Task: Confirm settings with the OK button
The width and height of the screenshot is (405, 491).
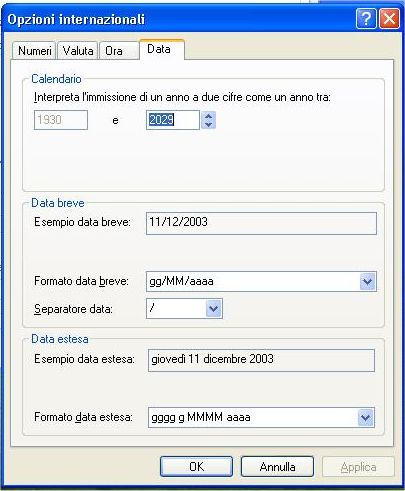Action: (x=196, y=467)
